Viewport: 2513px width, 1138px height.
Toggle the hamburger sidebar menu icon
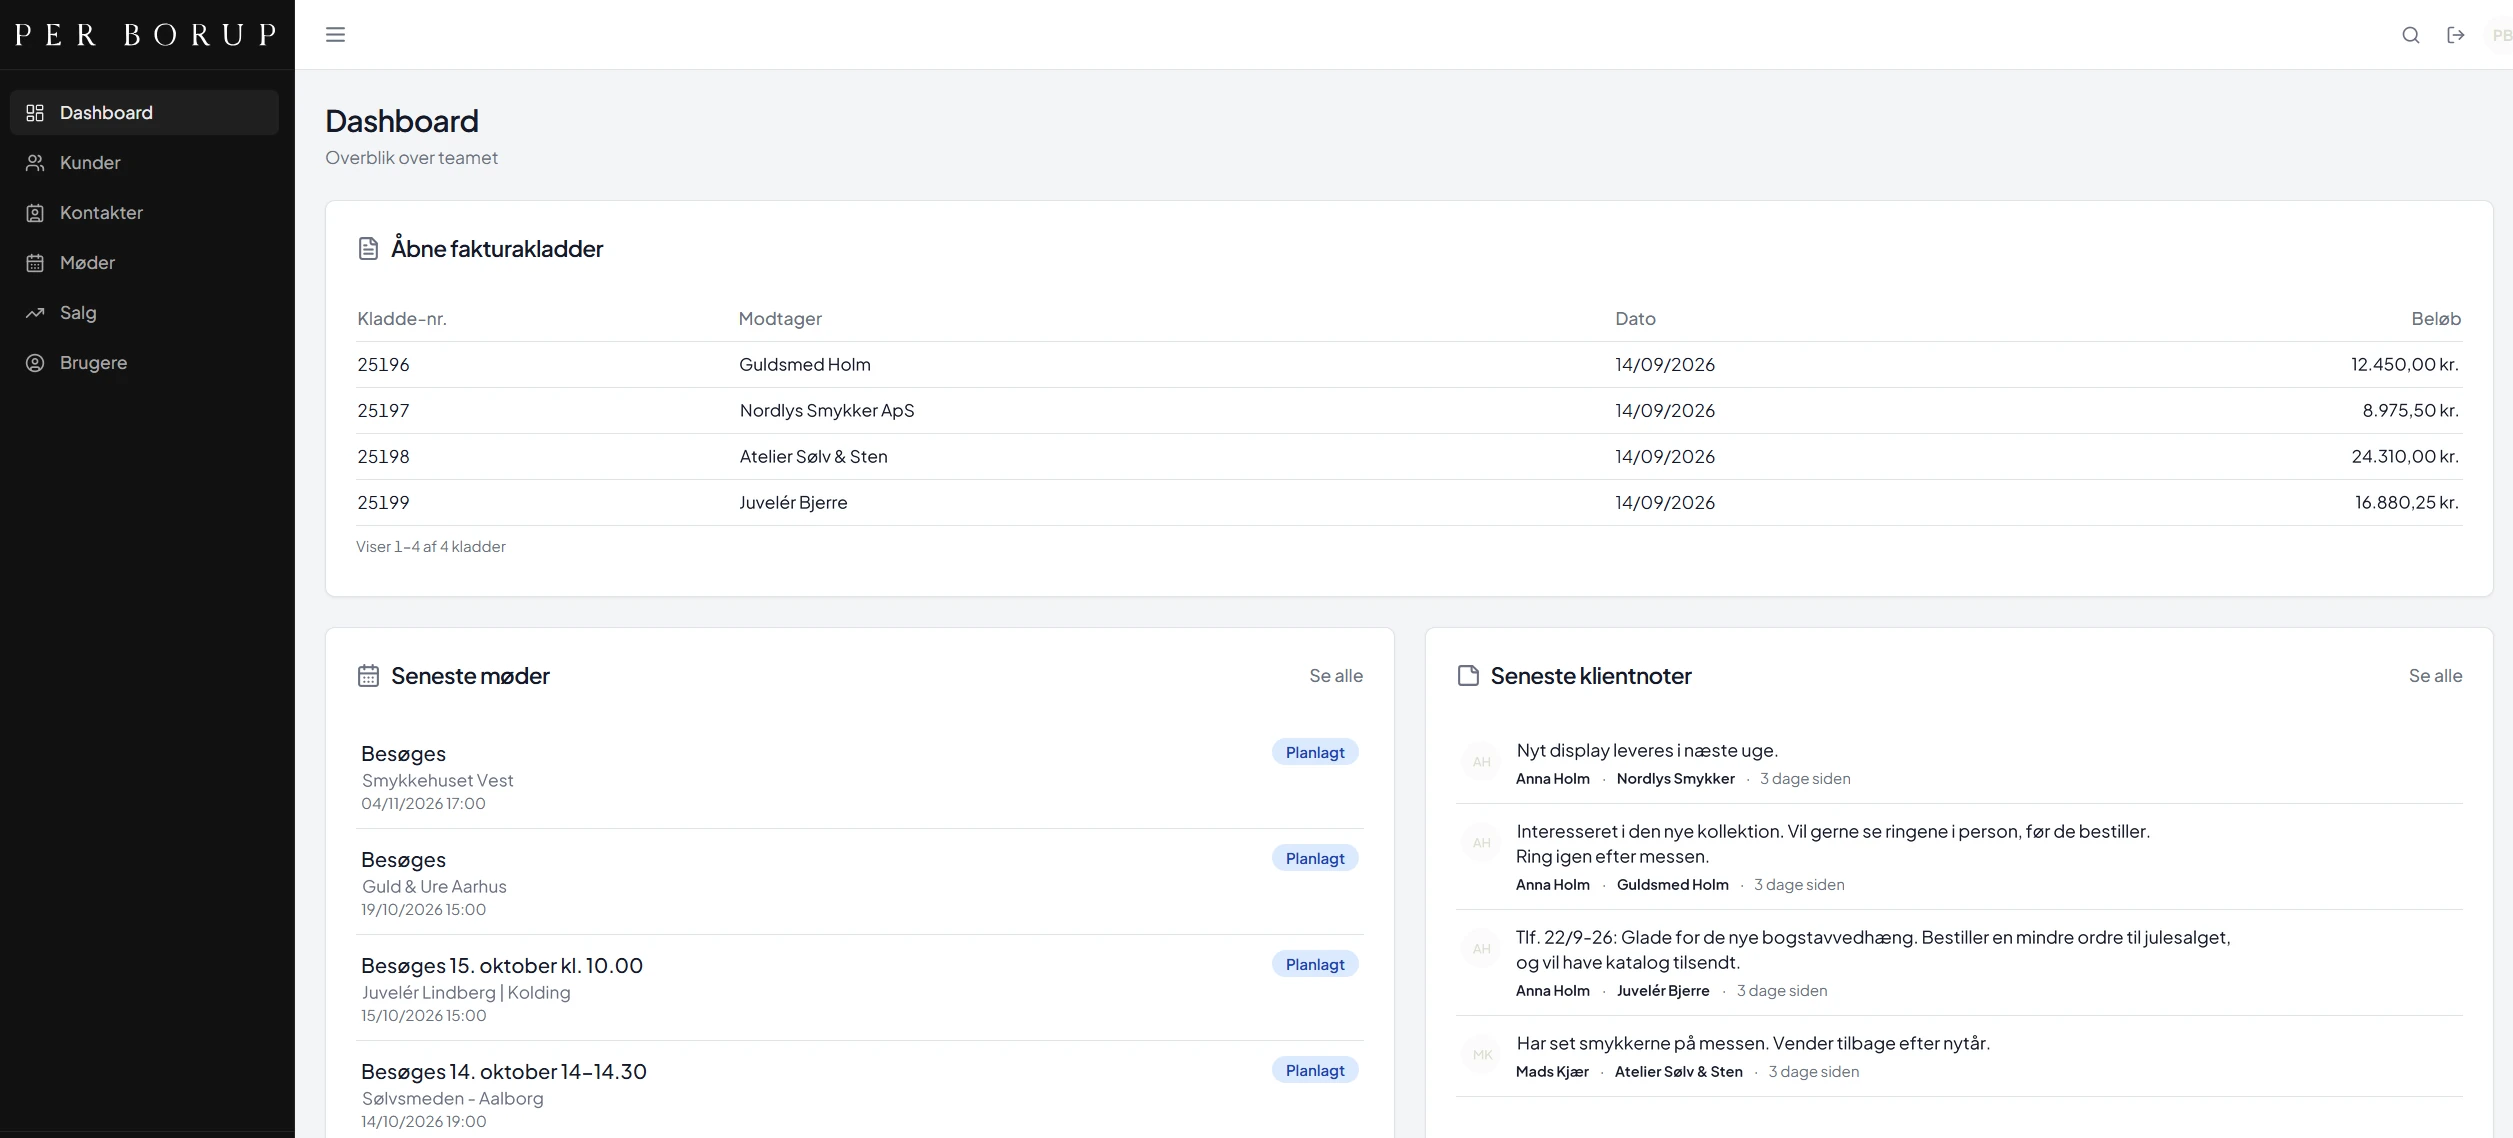click(x=335, y=35)
